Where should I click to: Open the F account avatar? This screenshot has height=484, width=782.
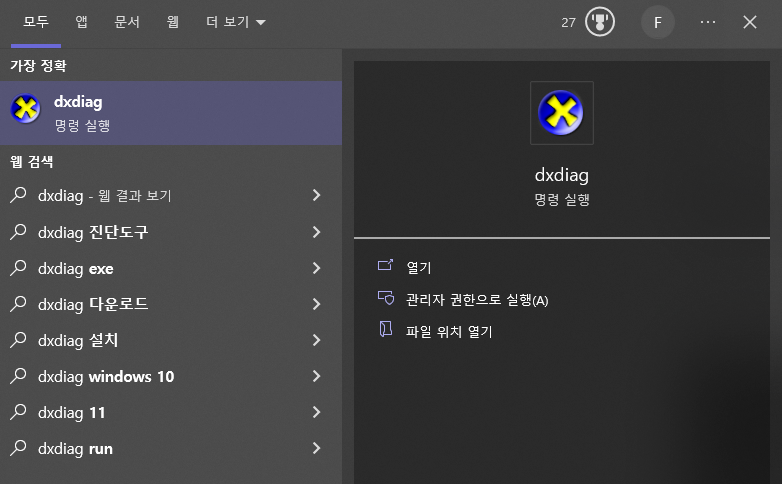(658, 22)
